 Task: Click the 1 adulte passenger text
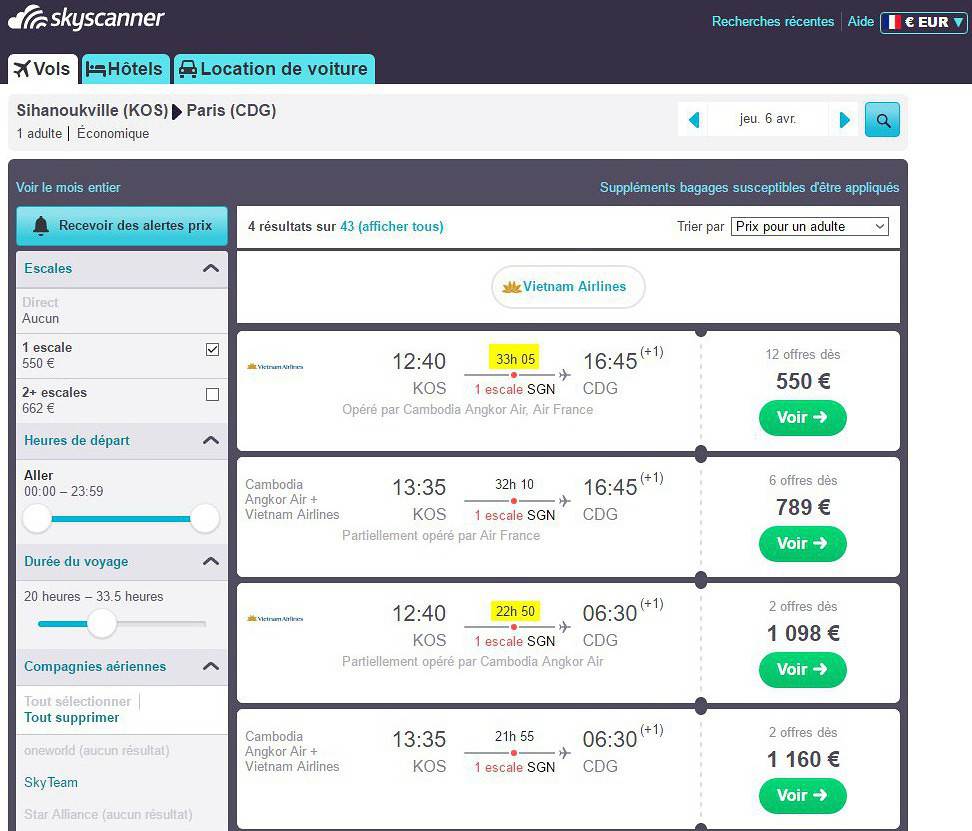tap(39, 134)
